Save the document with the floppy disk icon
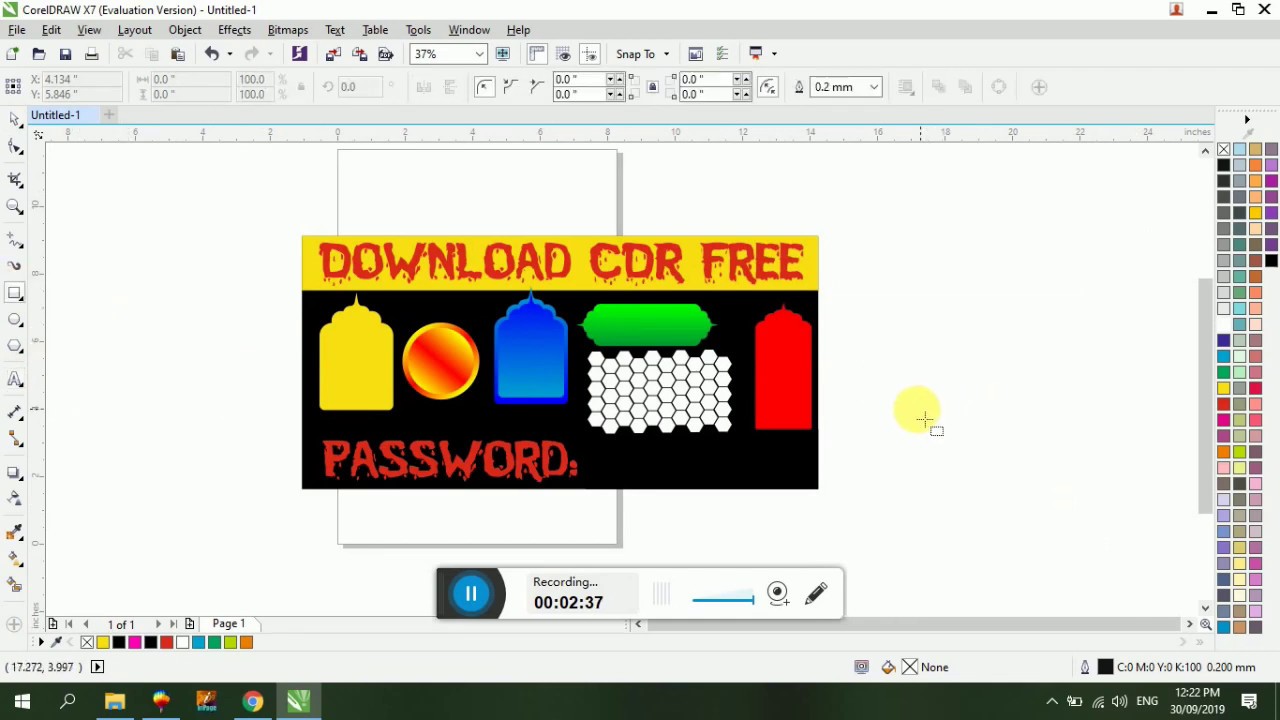The image size is (1280, 720). pos(65,54)
